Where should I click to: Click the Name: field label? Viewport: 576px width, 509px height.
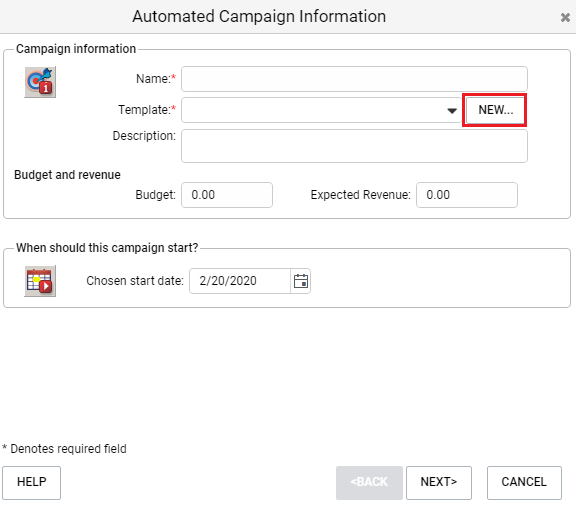[x=156, y=79]
